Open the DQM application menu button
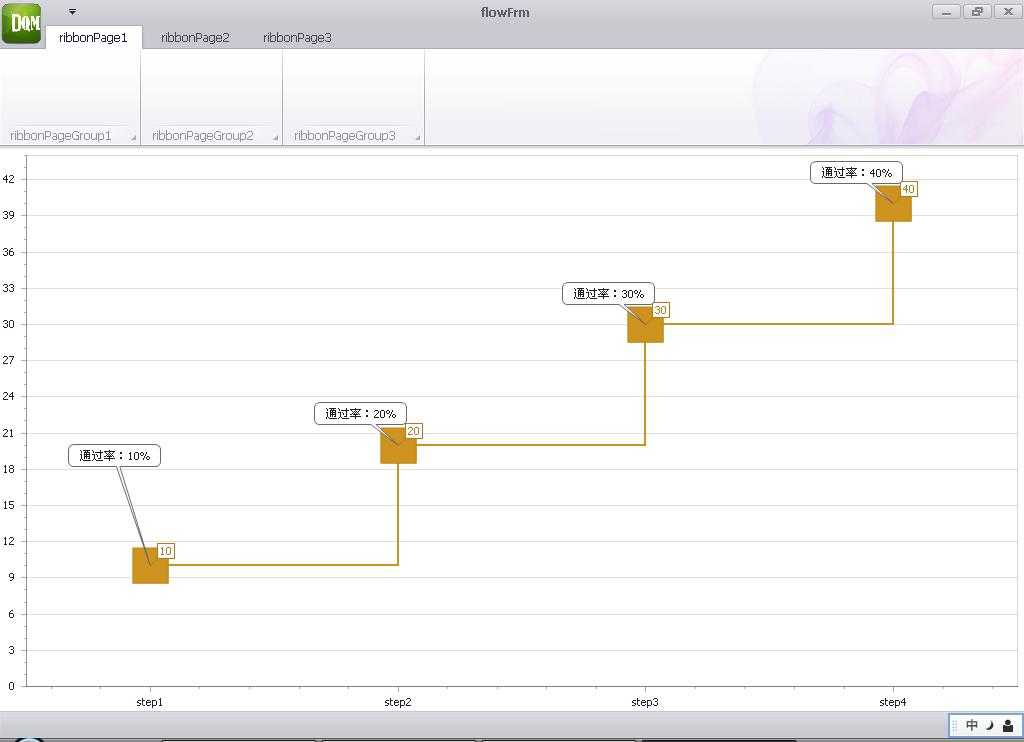 tap(22, 23)
